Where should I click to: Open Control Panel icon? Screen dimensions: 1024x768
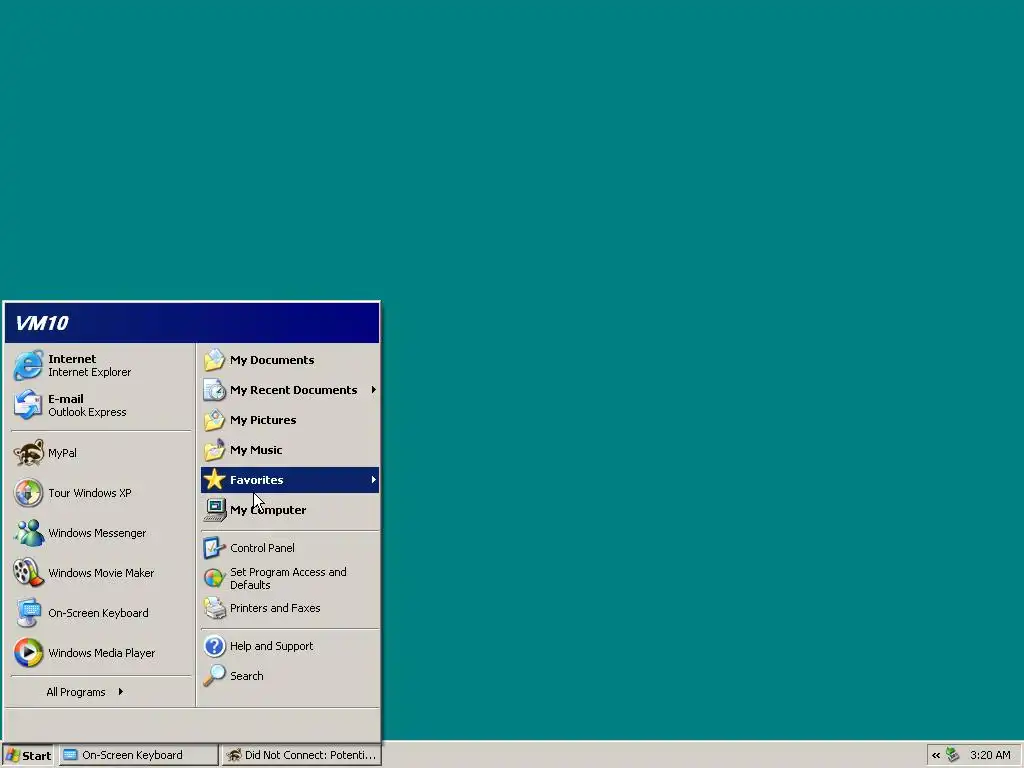tap(214, 548)
